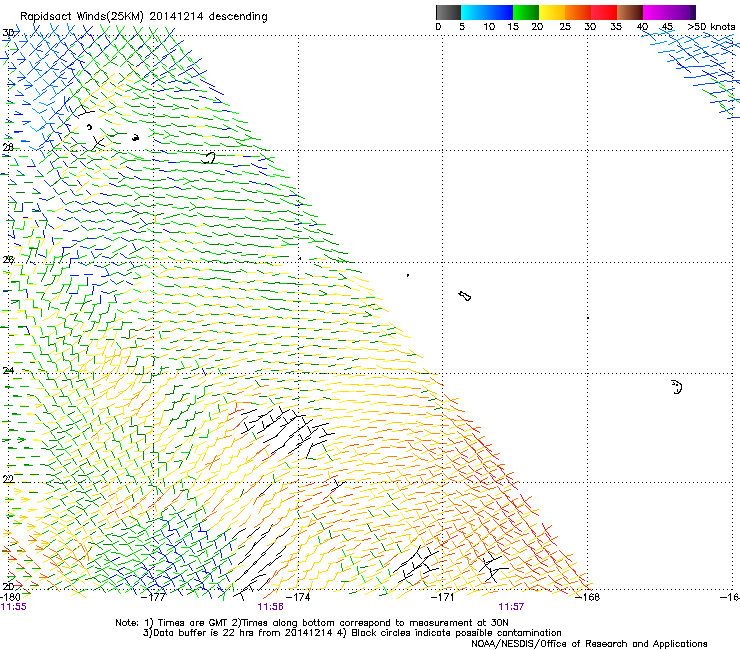Click the green 15-20 knots legend swatch
Viewport: 740px width, 650px height.
(526, 12)
